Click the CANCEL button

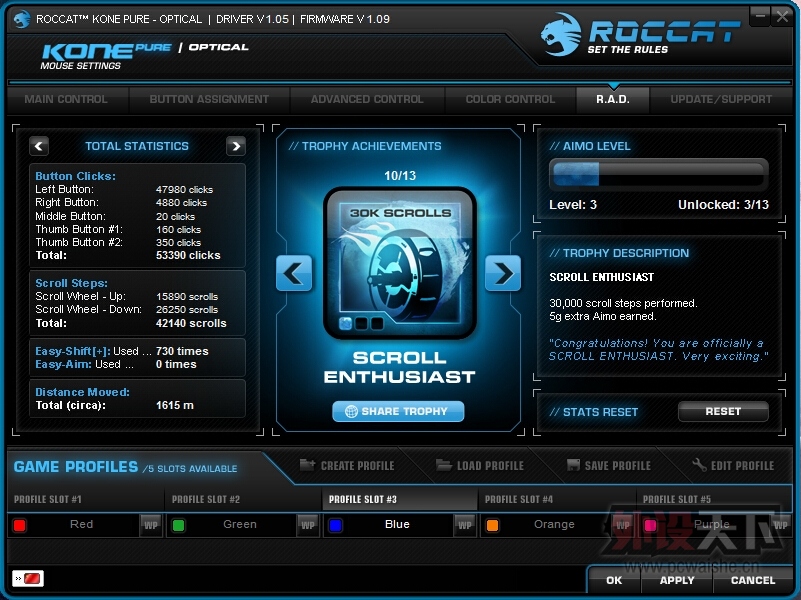coord(753,580)
